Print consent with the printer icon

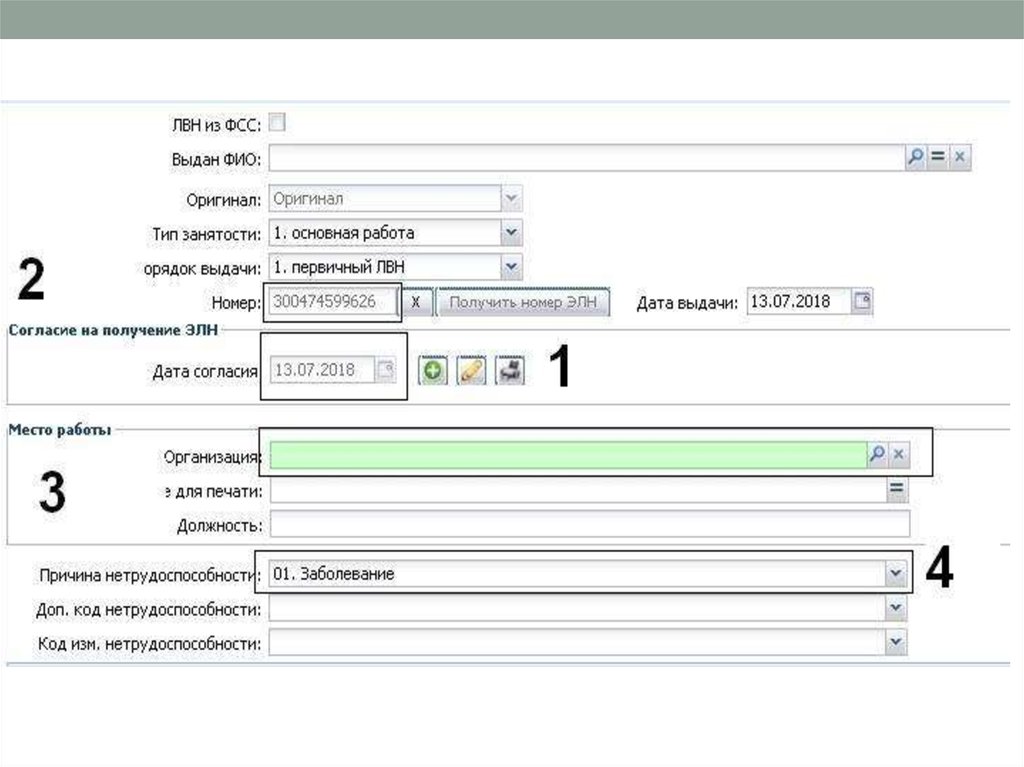(x=510, y=371)
